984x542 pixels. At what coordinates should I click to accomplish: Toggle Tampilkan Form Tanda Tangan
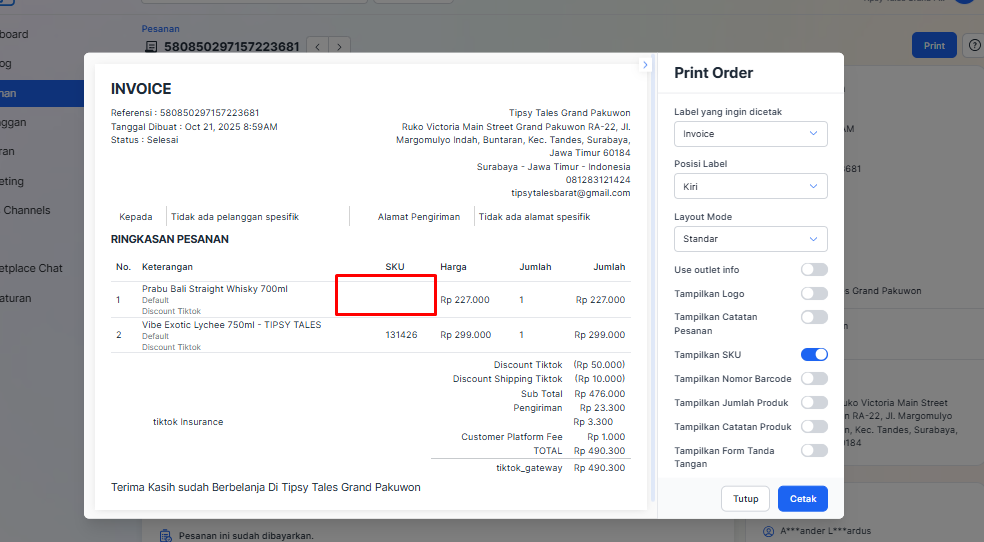[814, 451]
